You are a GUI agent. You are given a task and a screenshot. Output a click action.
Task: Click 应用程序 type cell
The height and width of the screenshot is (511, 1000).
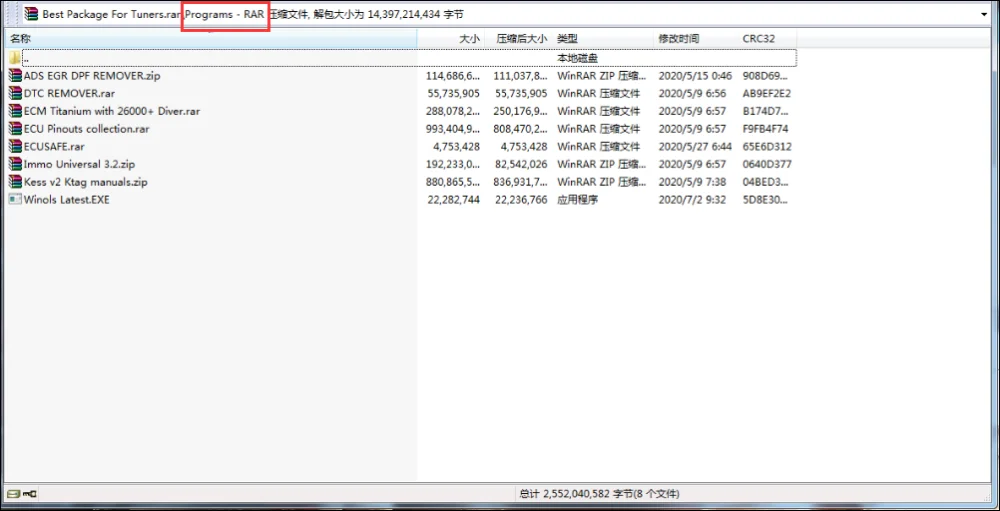[x=578, y=200]
